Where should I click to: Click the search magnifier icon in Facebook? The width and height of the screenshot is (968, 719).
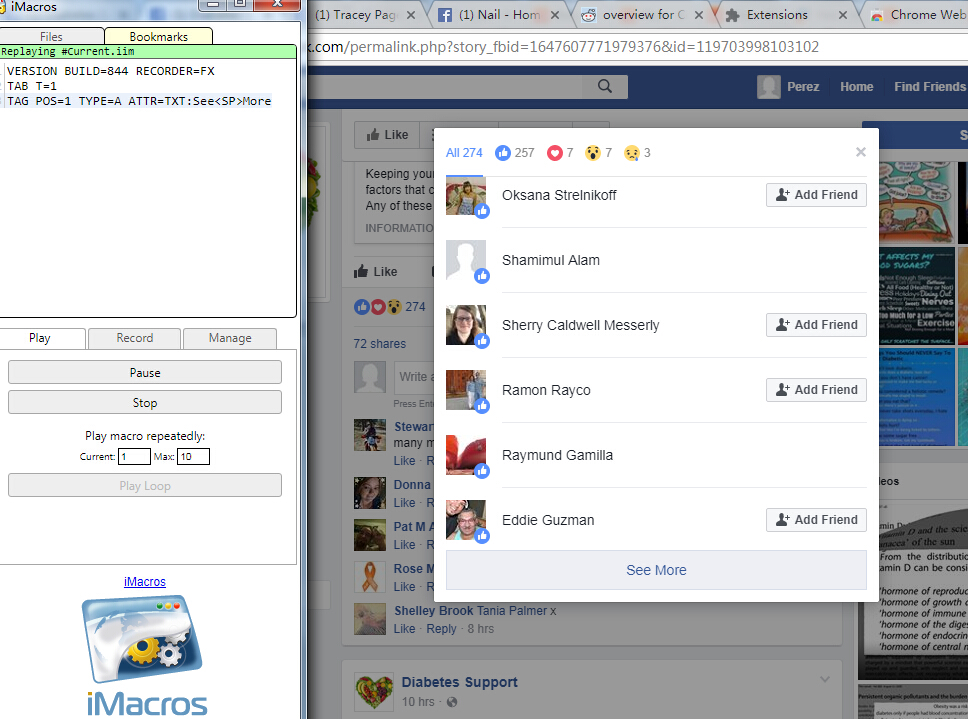(x=604, y=86)
